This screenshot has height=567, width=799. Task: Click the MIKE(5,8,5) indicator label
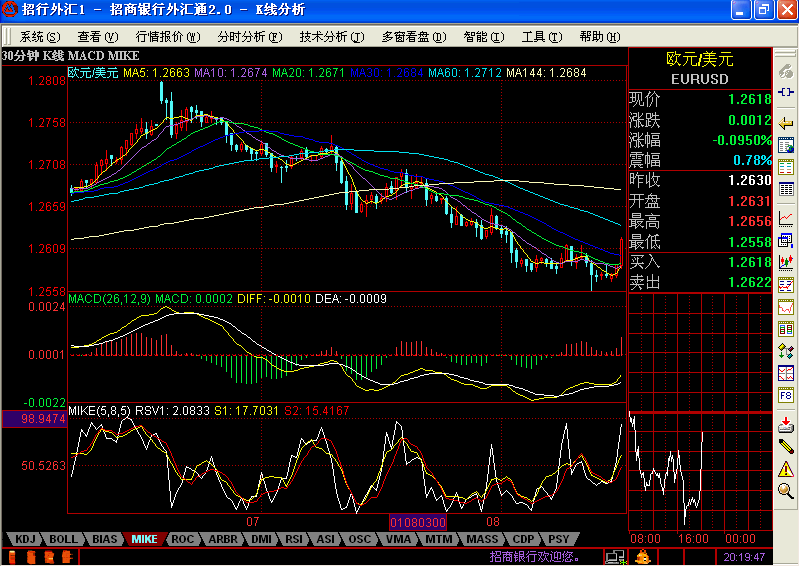tap(99, 411)
